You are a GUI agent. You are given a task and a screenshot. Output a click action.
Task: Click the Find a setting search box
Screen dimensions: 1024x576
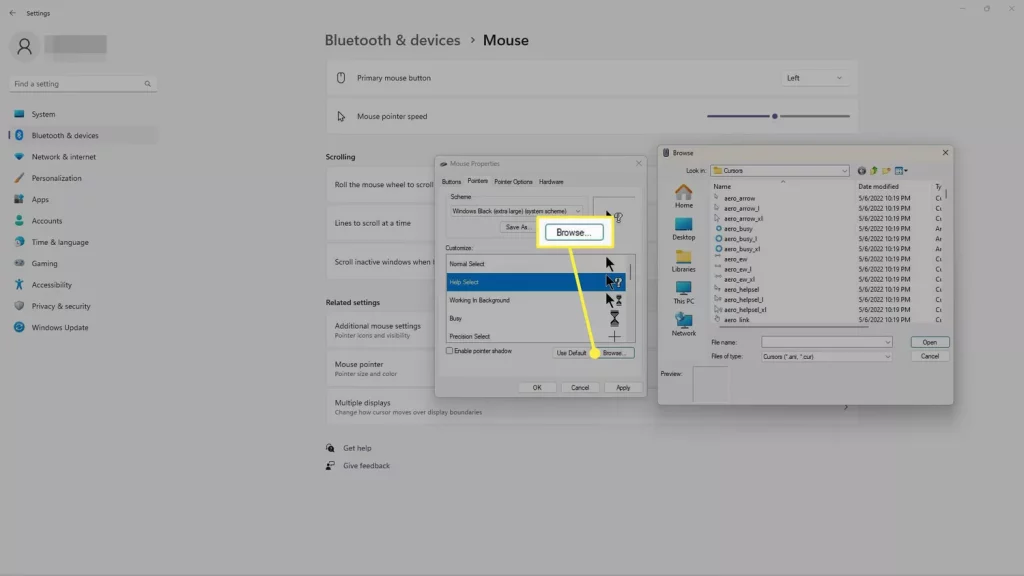point(82,84)
